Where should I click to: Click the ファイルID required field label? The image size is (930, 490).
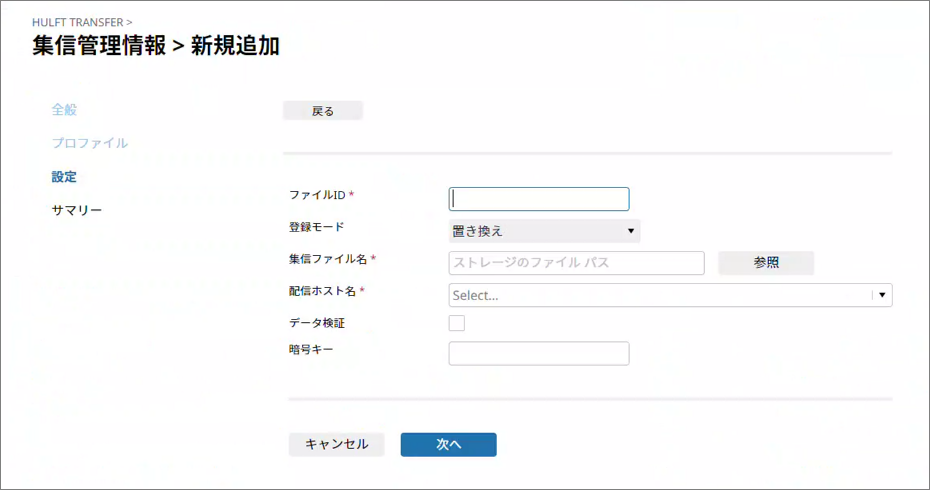click(320, 194)
